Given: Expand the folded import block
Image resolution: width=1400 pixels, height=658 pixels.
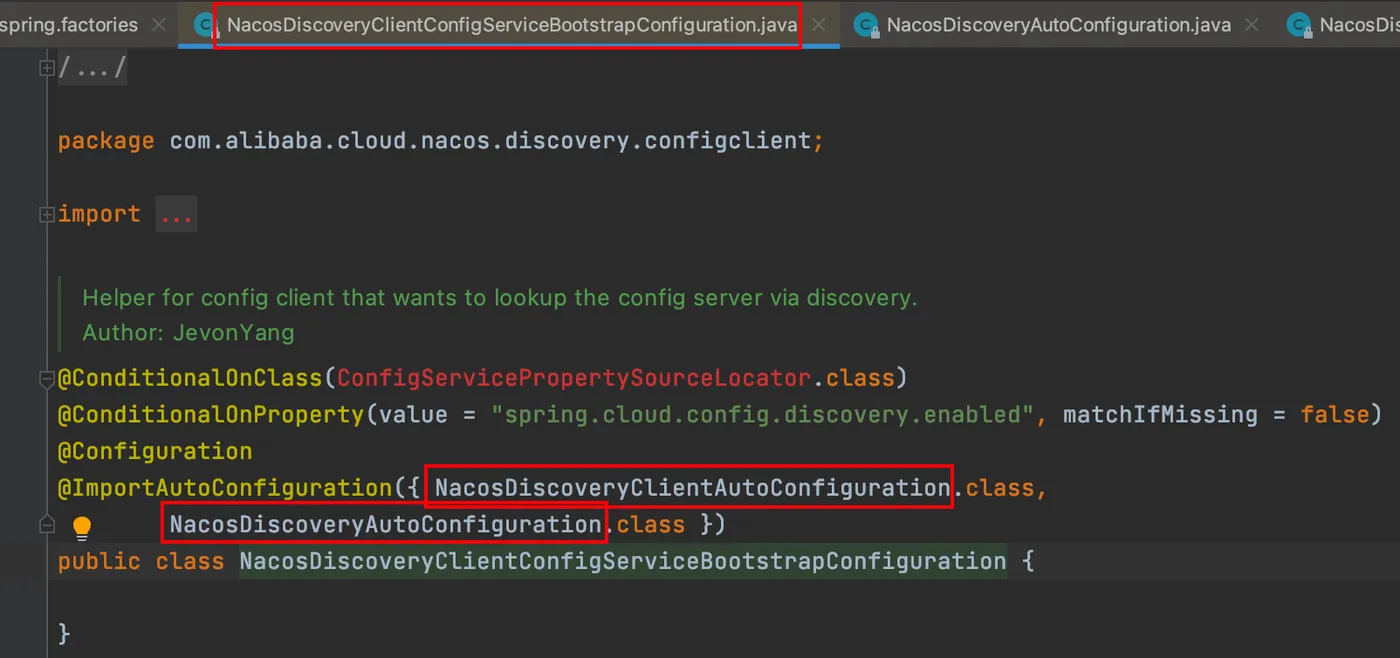Looking at the screenshot, I should pyautogui.click(x=46, y=214).
